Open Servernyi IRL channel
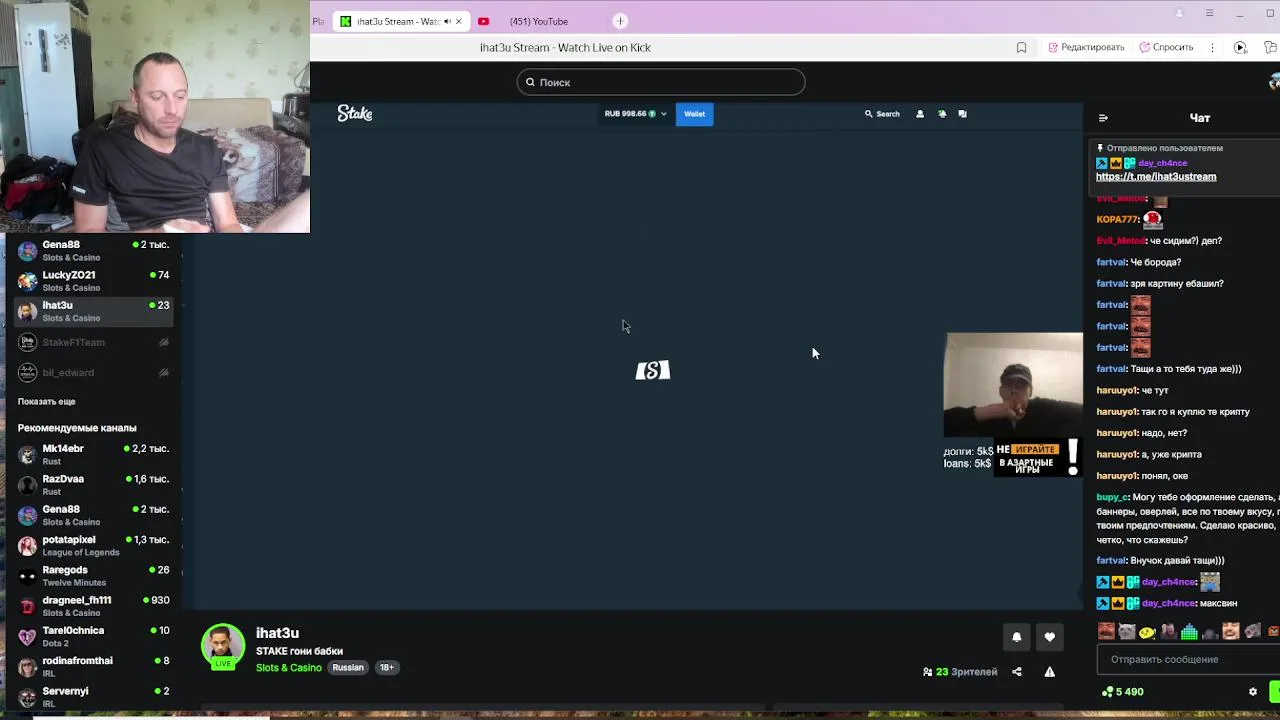The height and width of the screenshot is (720, 1280). click(x=95, y=696)
